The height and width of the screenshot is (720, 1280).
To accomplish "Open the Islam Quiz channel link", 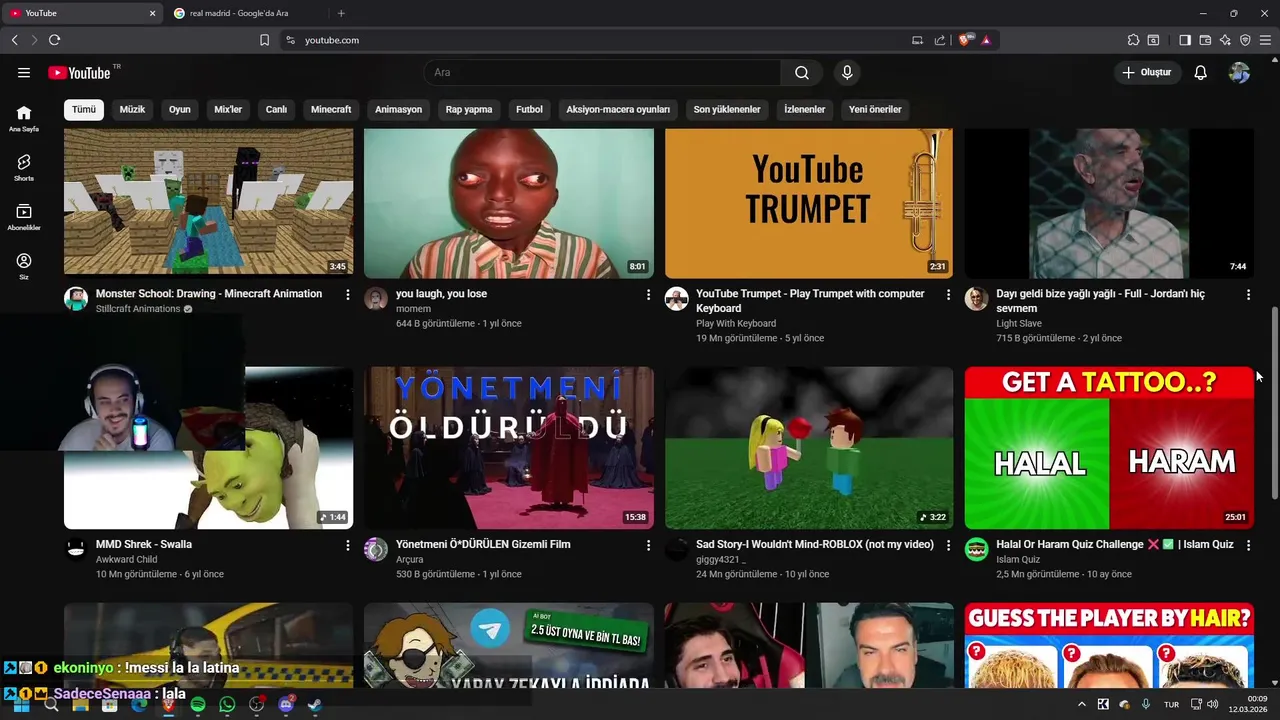I will pos(1018,560).
